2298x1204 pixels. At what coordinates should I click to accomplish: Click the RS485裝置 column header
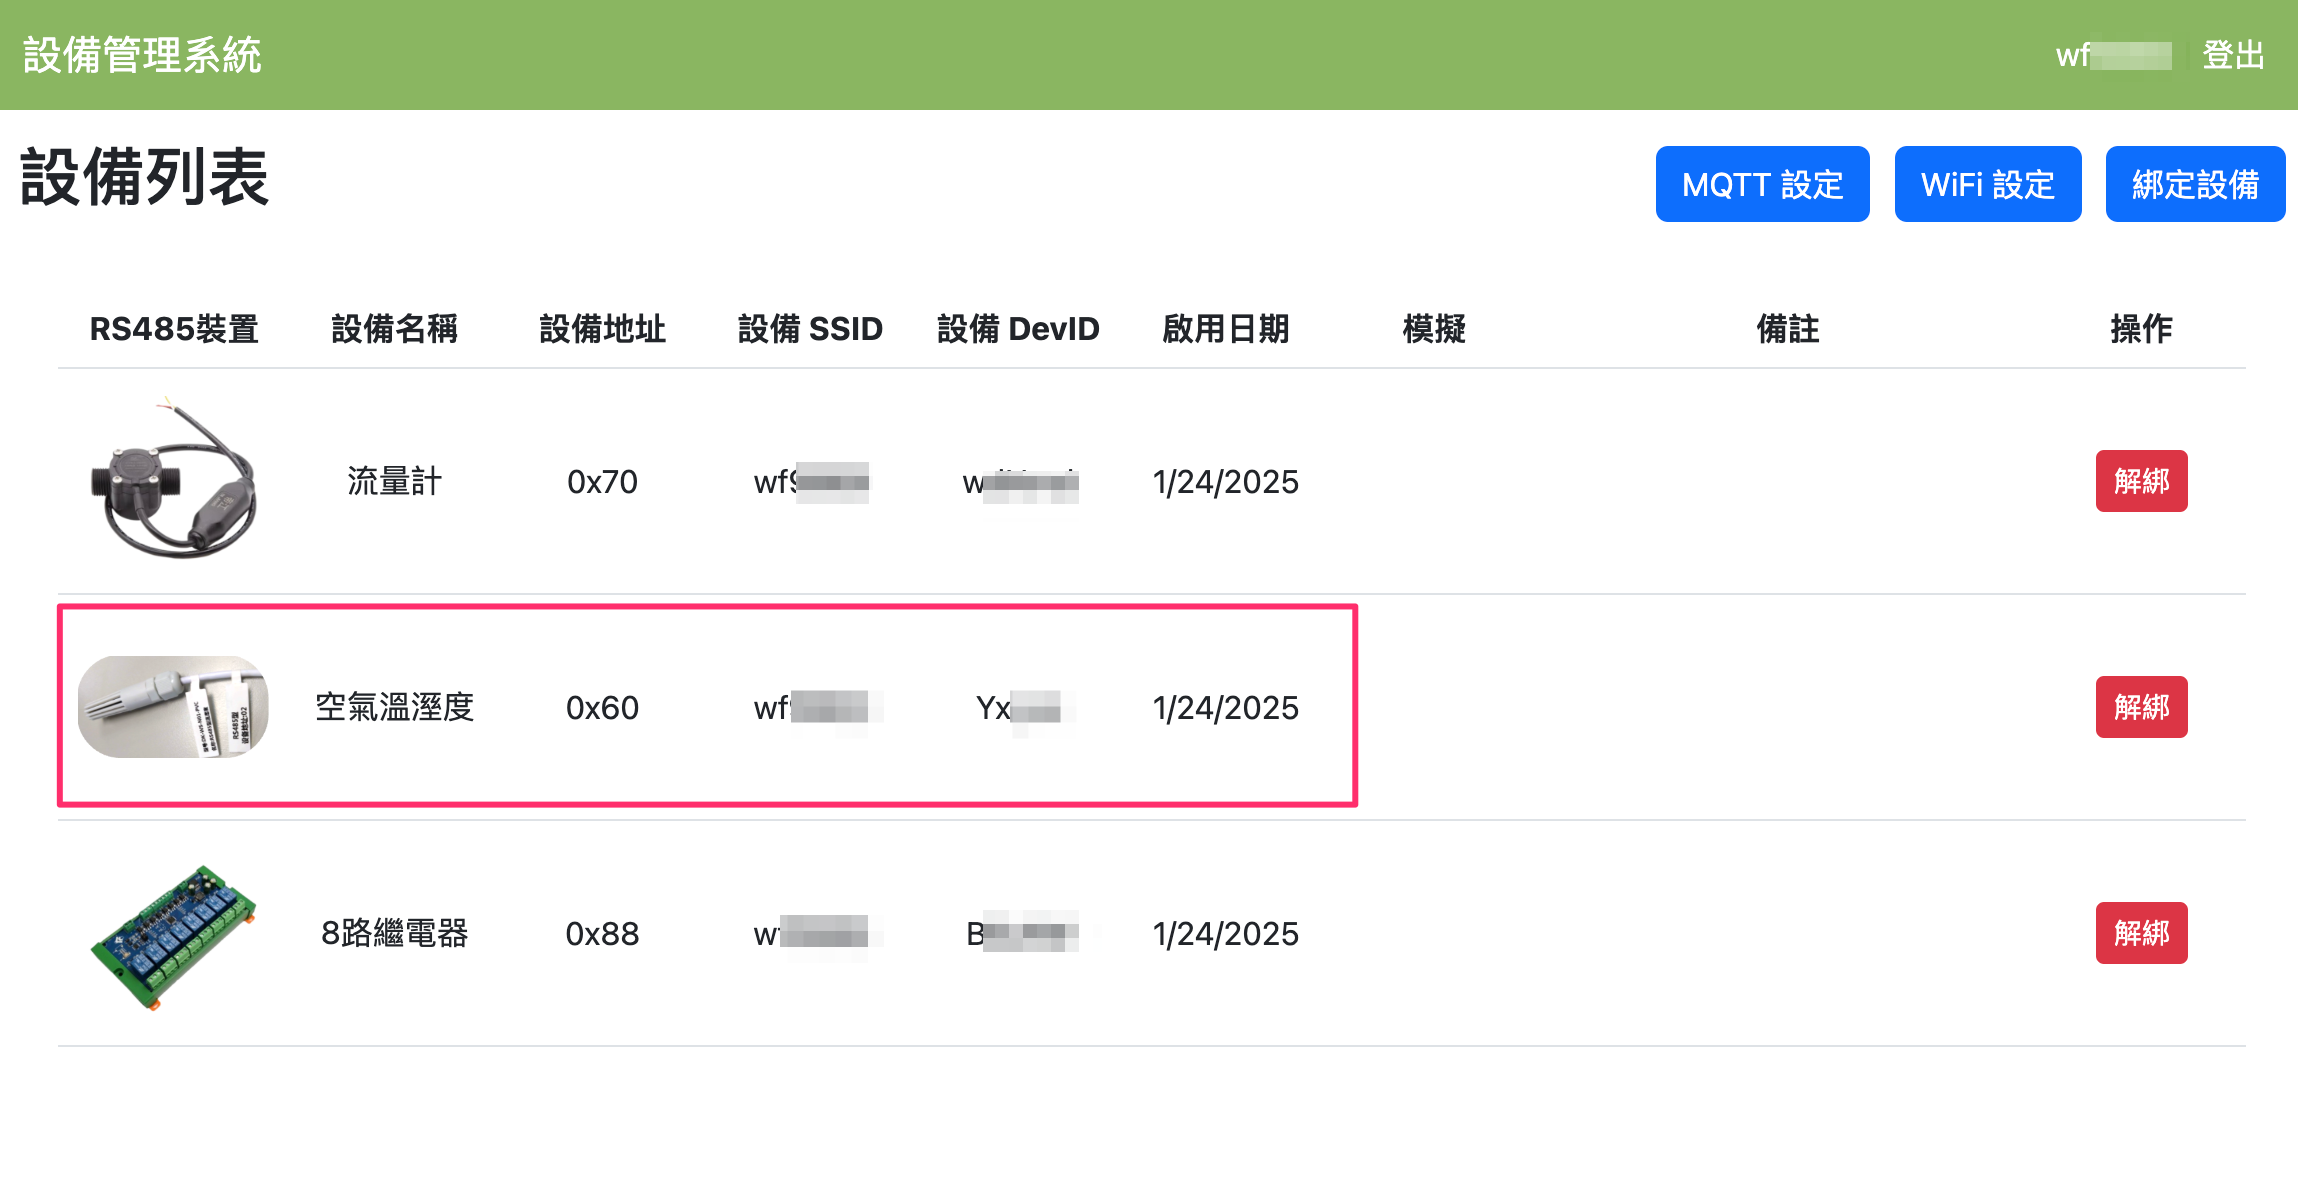(x=174, y=329)
